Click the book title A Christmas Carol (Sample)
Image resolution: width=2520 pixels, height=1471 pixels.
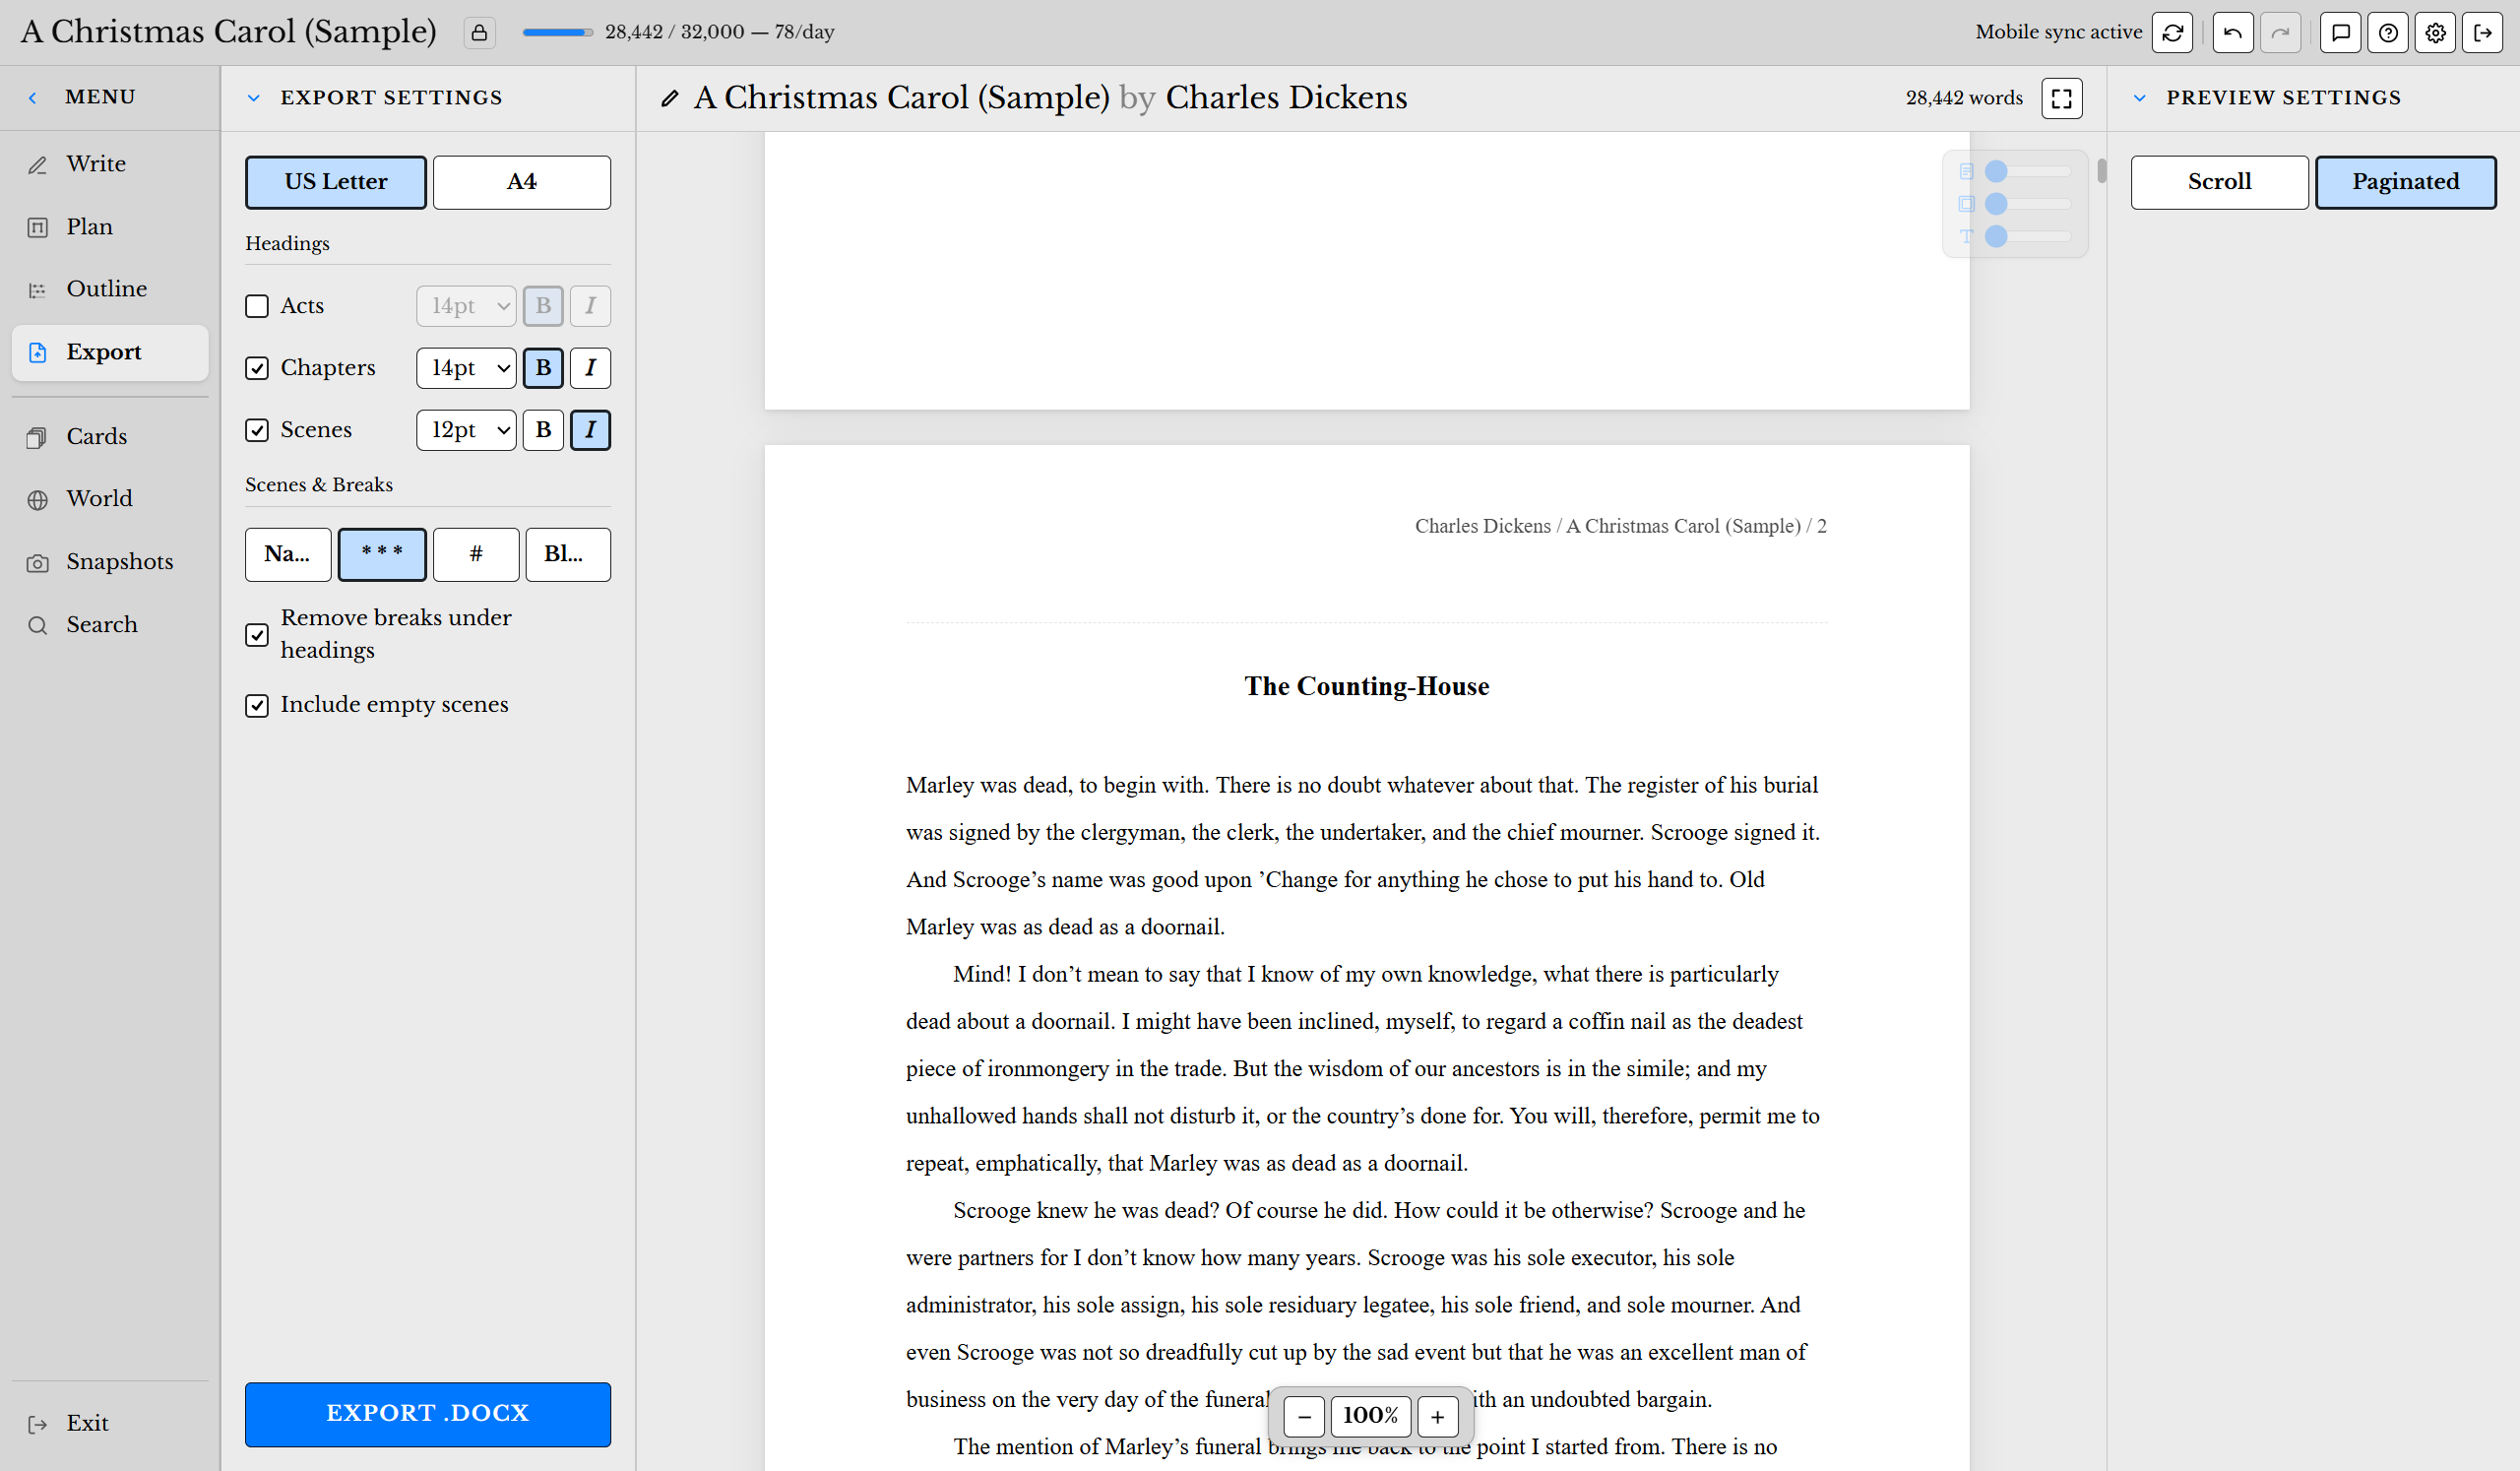point(902,97)
